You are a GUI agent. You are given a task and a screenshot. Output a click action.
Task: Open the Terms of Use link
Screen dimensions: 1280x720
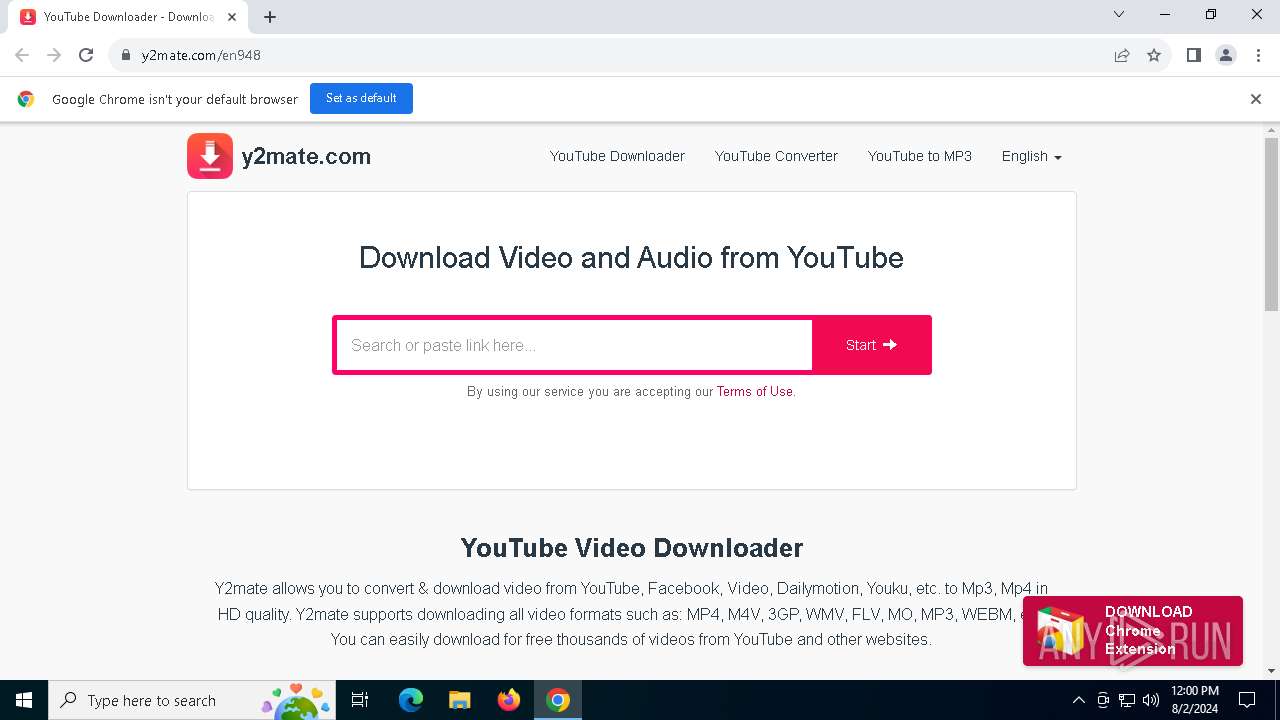pyautogui.click(x=754, y=392)
